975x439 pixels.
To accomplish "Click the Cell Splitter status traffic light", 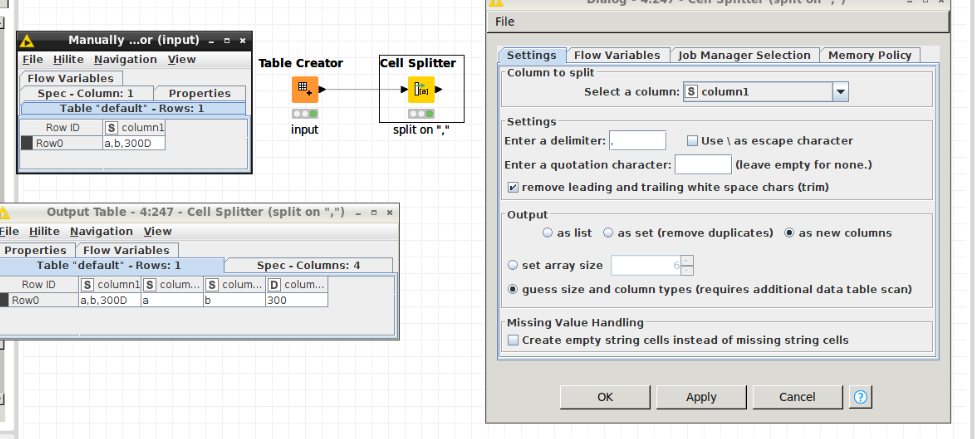I will pyautogui.click(x=421, y=114).
